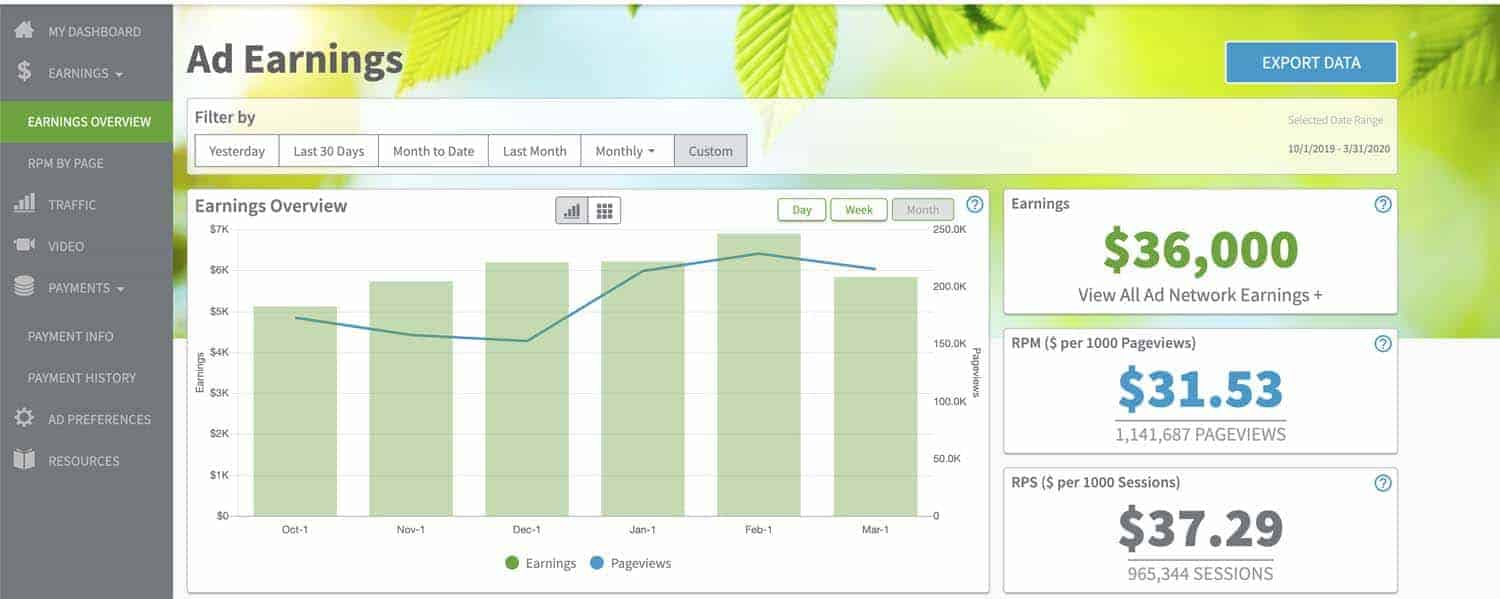Click the Resources book icon

click(24, 460)
